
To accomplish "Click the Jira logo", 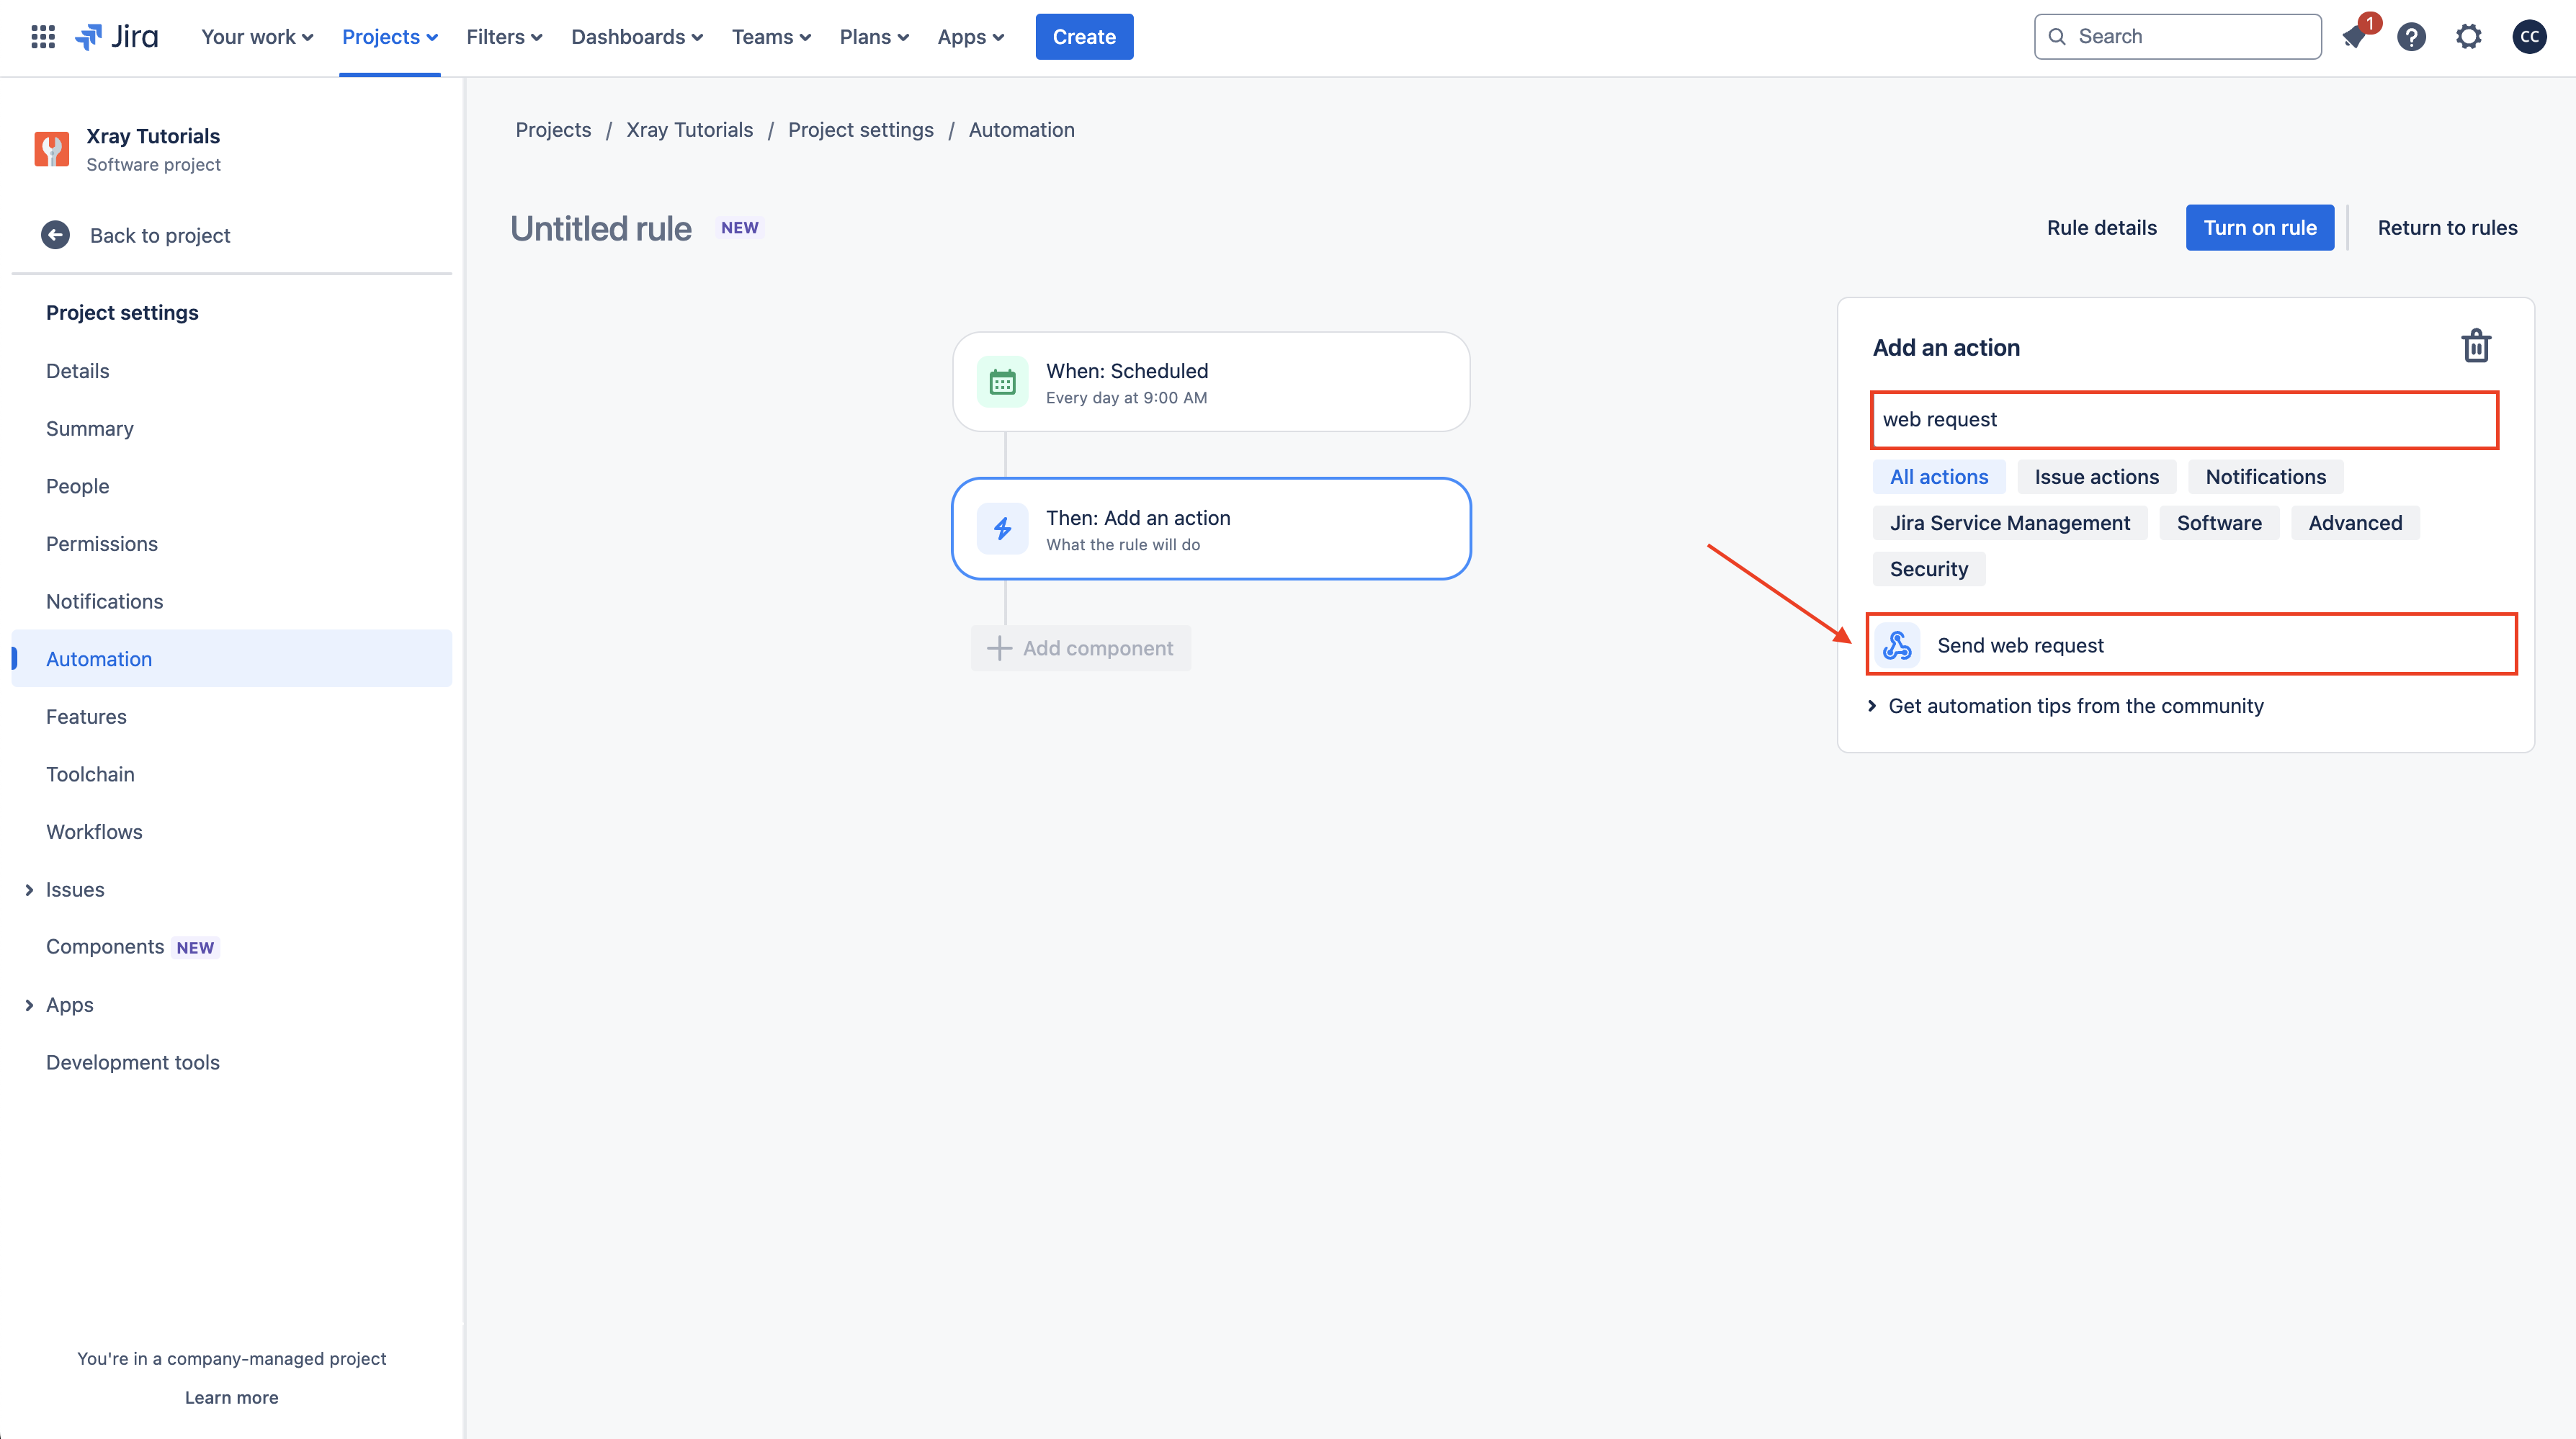I will [117, 37].
